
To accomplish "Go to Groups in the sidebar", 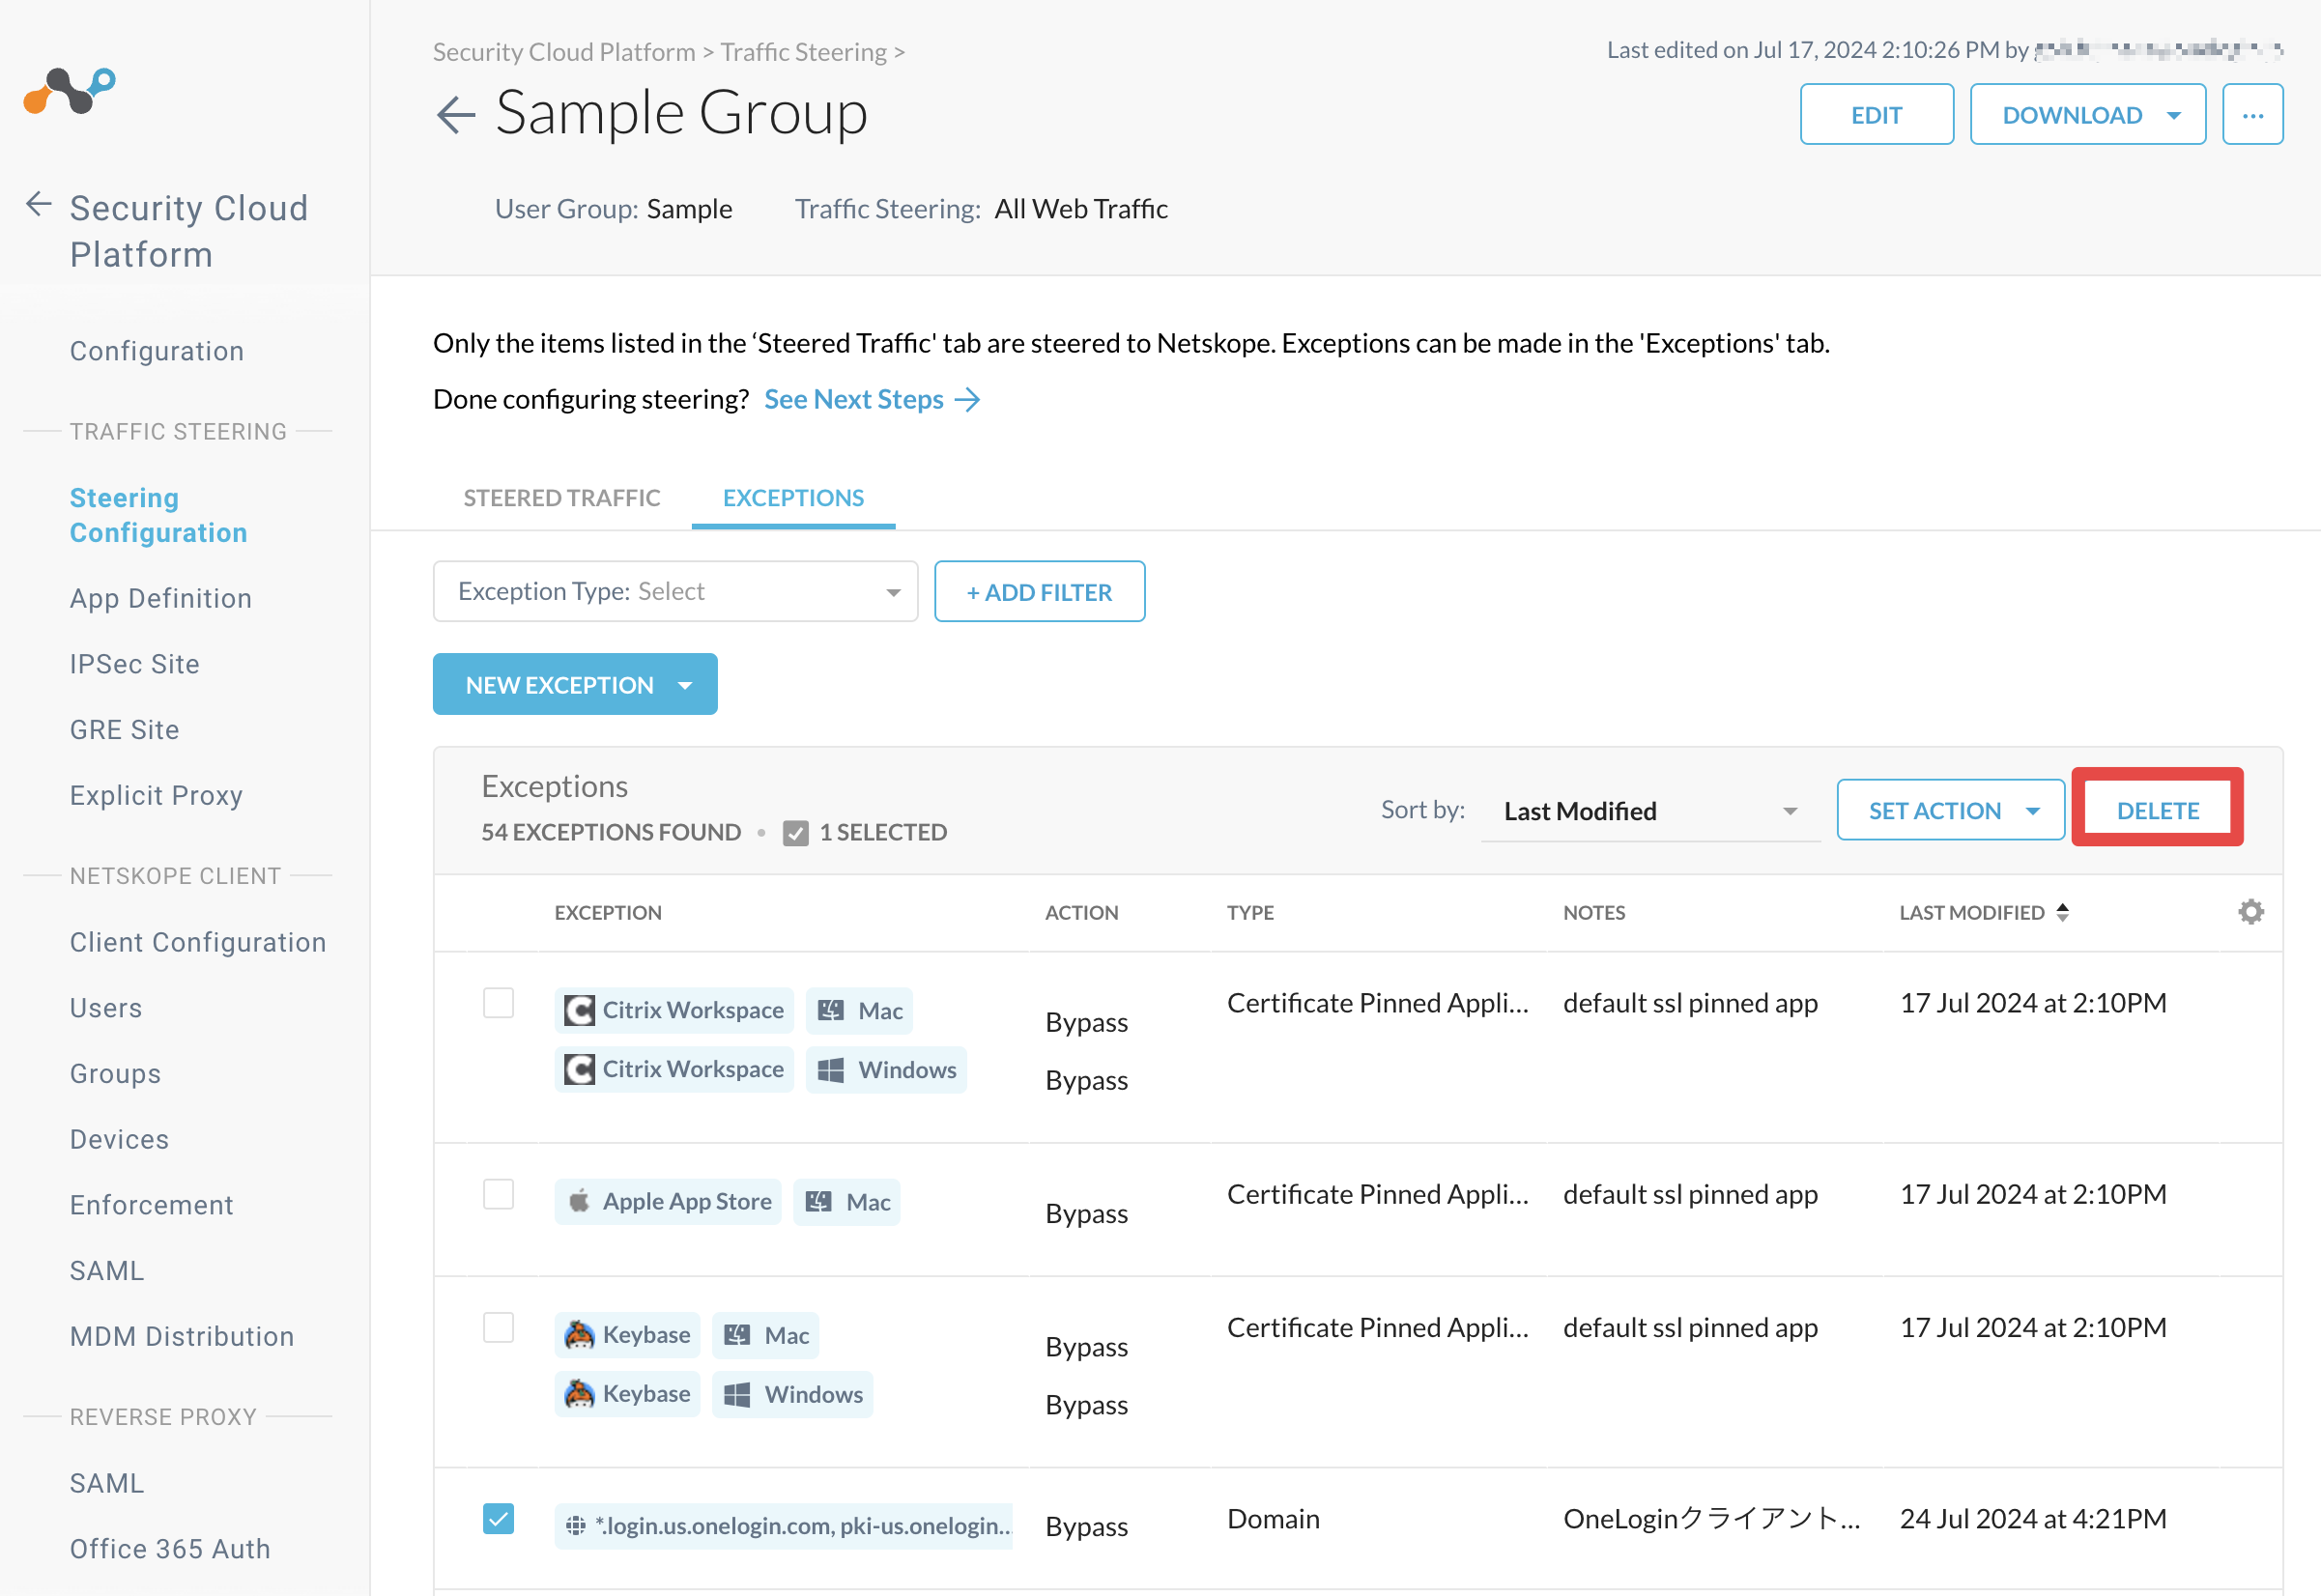I will coord(116,1073).
